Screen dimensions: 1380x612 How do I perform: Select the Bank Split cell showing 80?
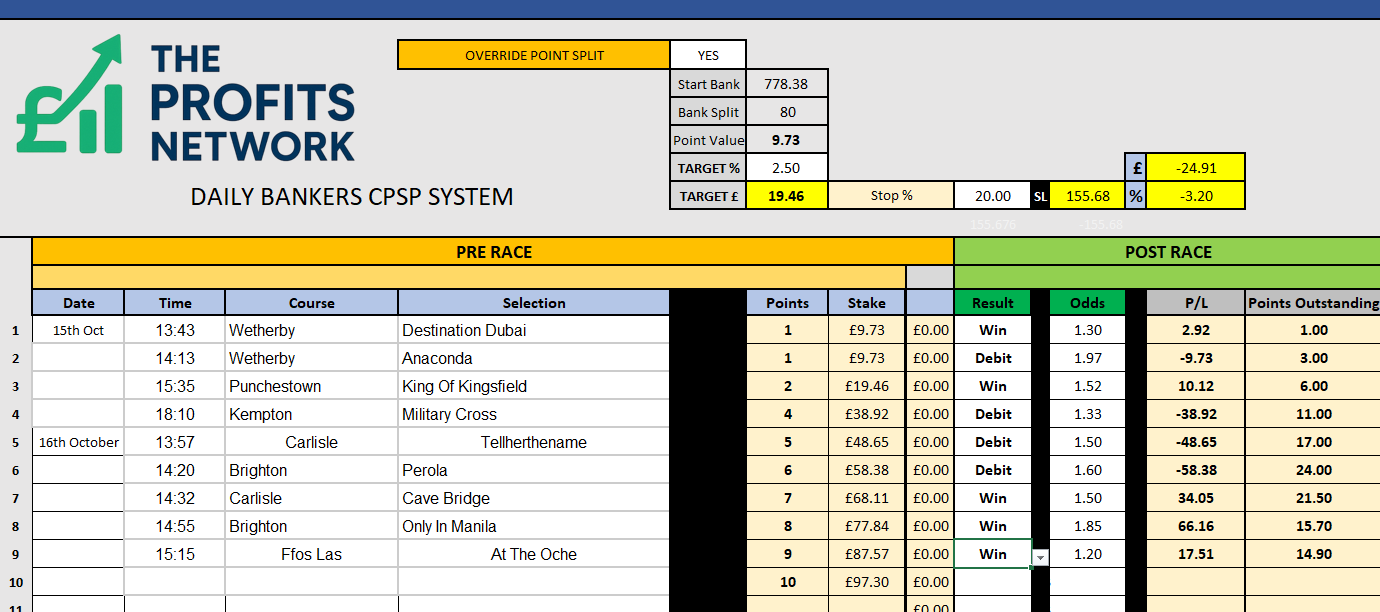(787, 112)
